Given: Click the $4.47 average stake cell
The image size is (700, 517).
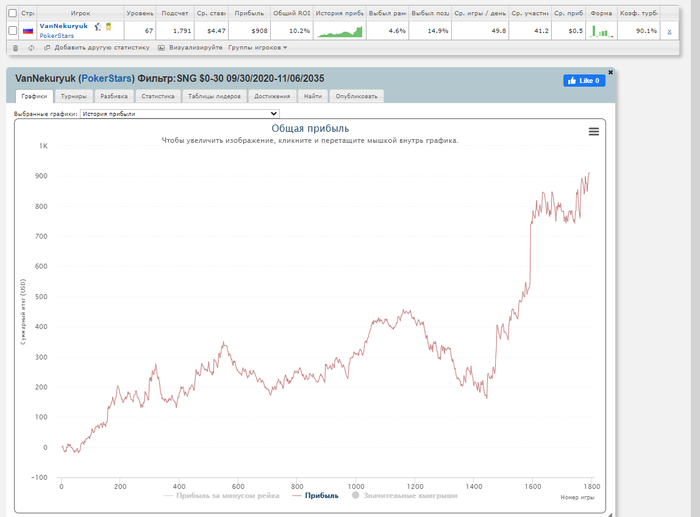Looking at the screenshot, I should [x=211, y=31].
